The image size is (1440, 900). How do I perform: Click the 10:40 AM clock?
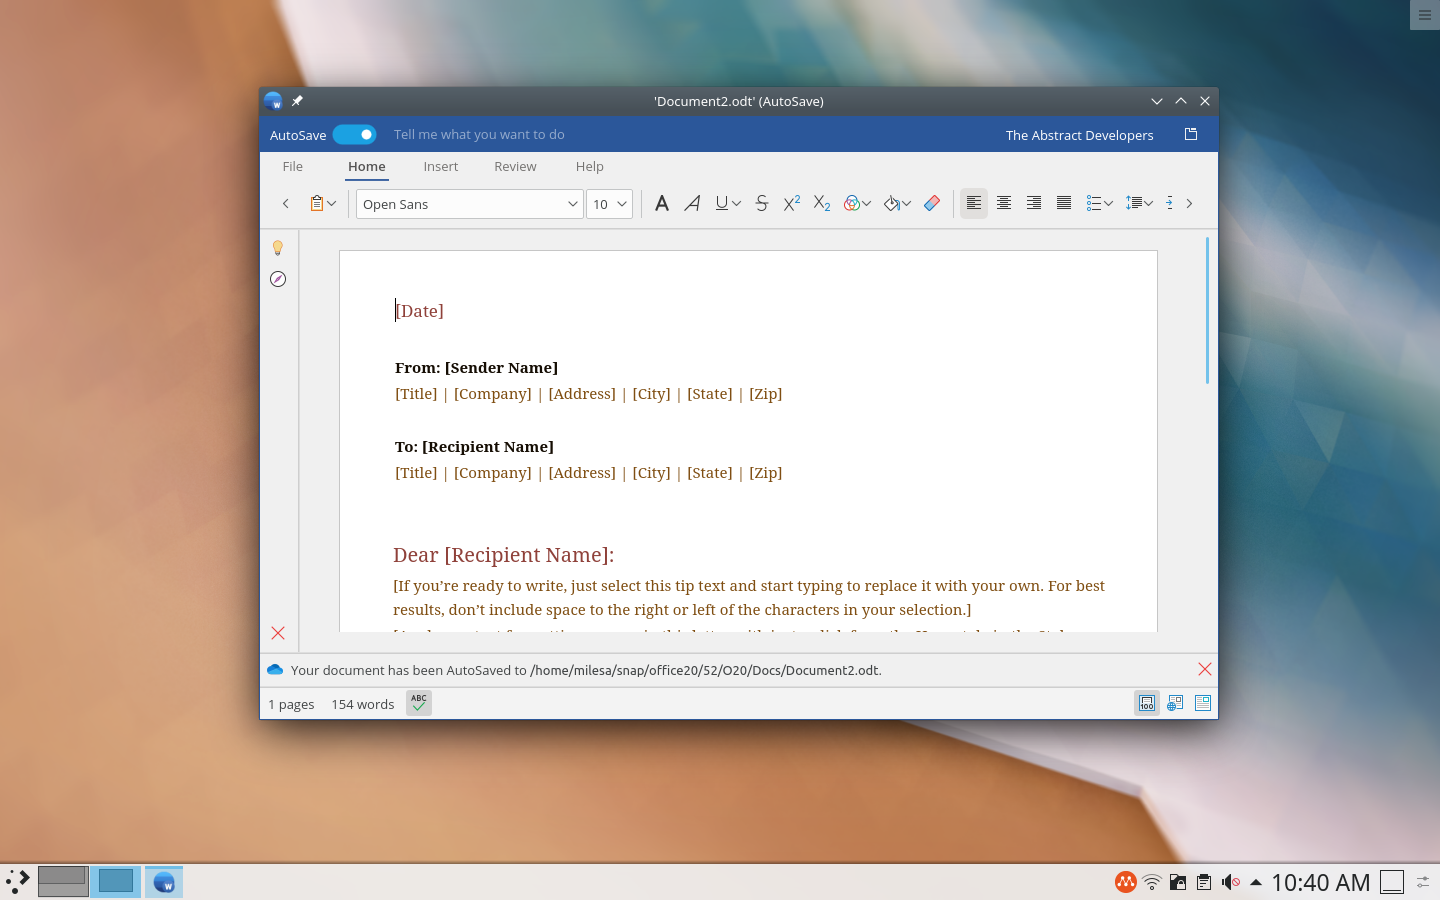tap(1320, 882)
